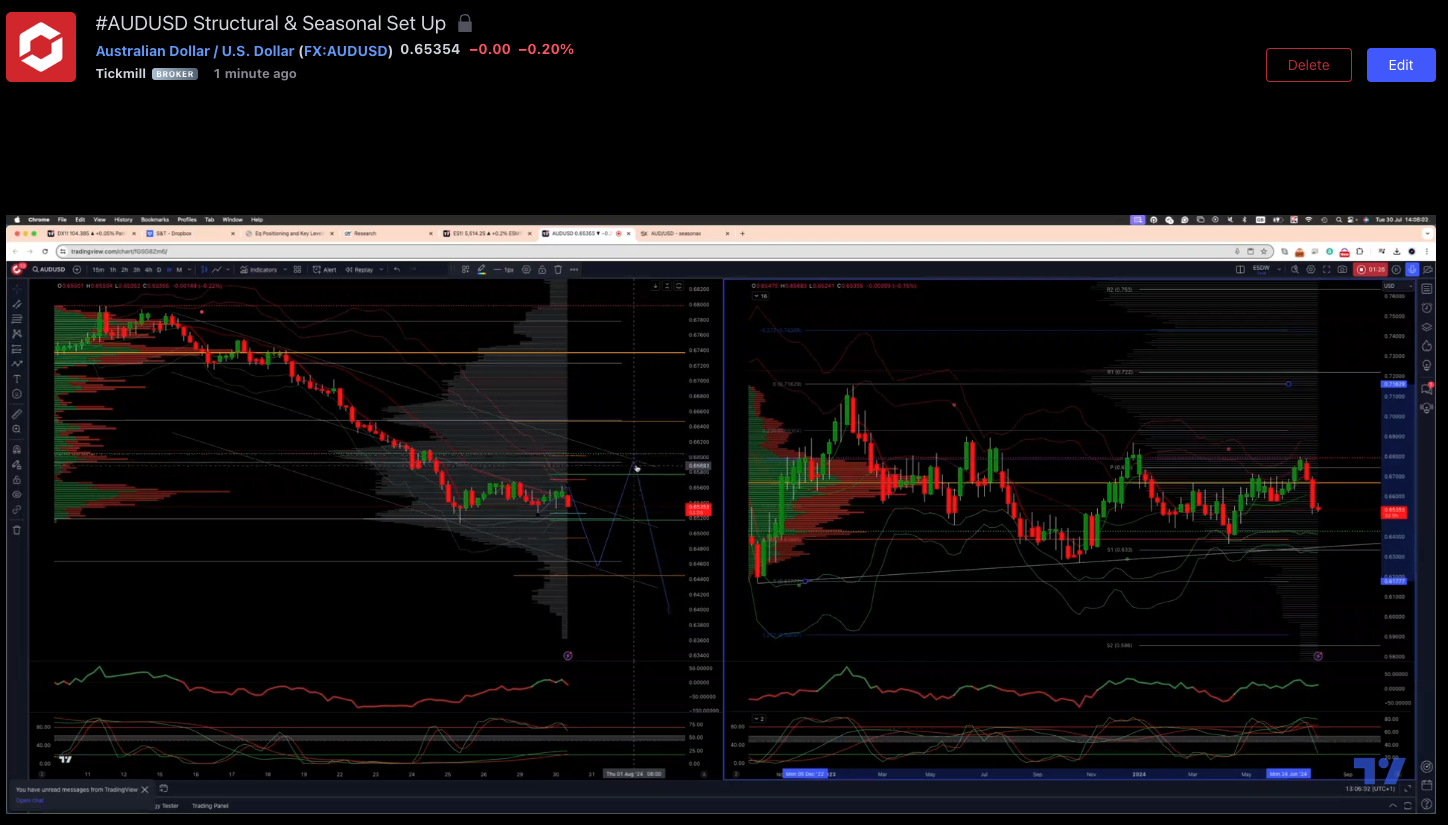Open chart settings gear in top right toolbar

(1311, 269)
